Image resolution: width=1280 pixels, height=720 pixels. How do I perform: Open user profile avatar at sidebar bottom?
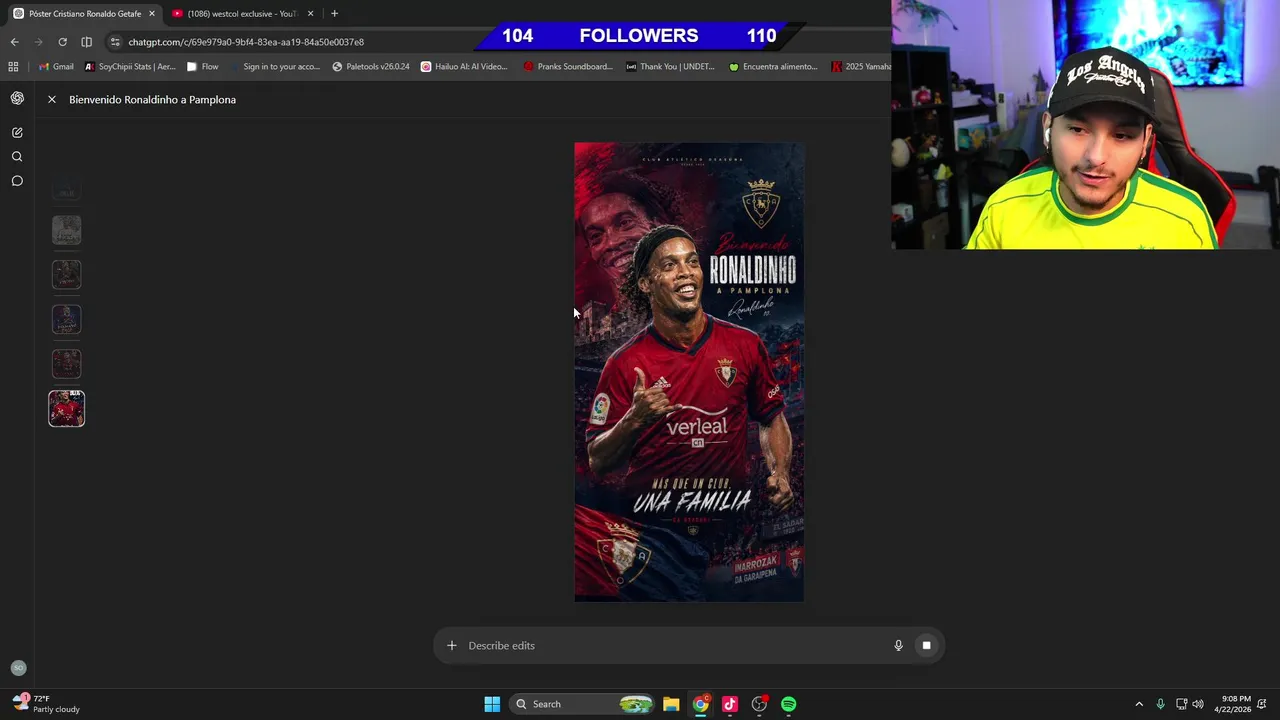18,668
